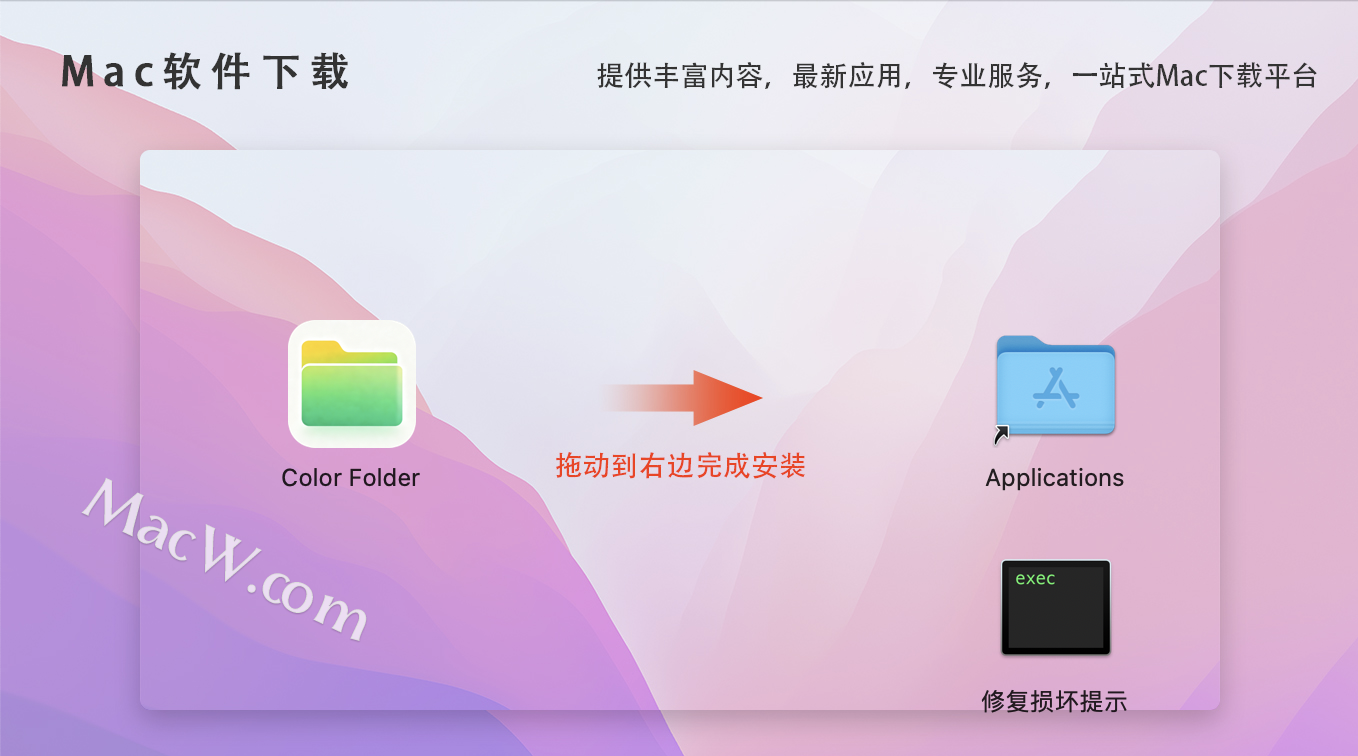Select the Color Folder app icon
The height and width of the screenshot is (756, 1358).
(x=352, y=384)
